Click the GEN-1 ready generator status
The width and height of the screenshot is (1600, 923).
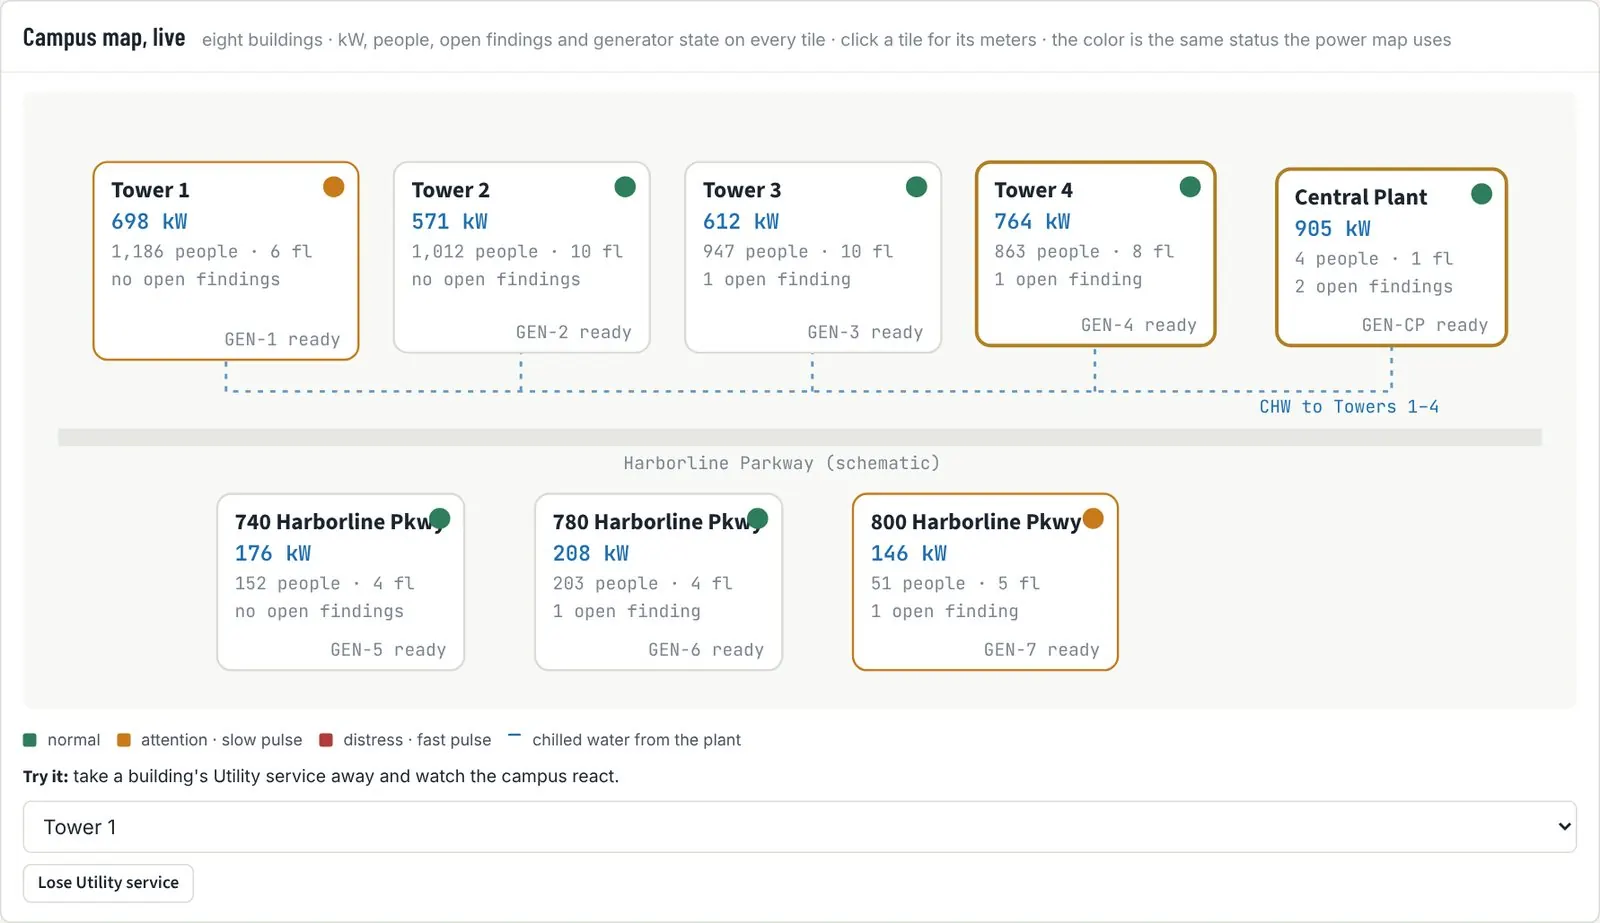[x=282, y=340]
